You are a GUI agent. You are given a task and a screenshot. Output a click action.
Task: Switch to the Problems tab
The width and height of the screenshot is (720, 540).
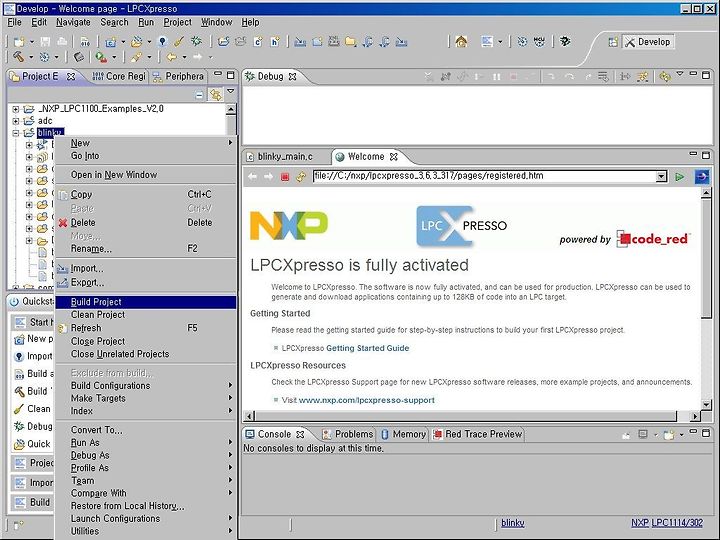click(348, 434)
